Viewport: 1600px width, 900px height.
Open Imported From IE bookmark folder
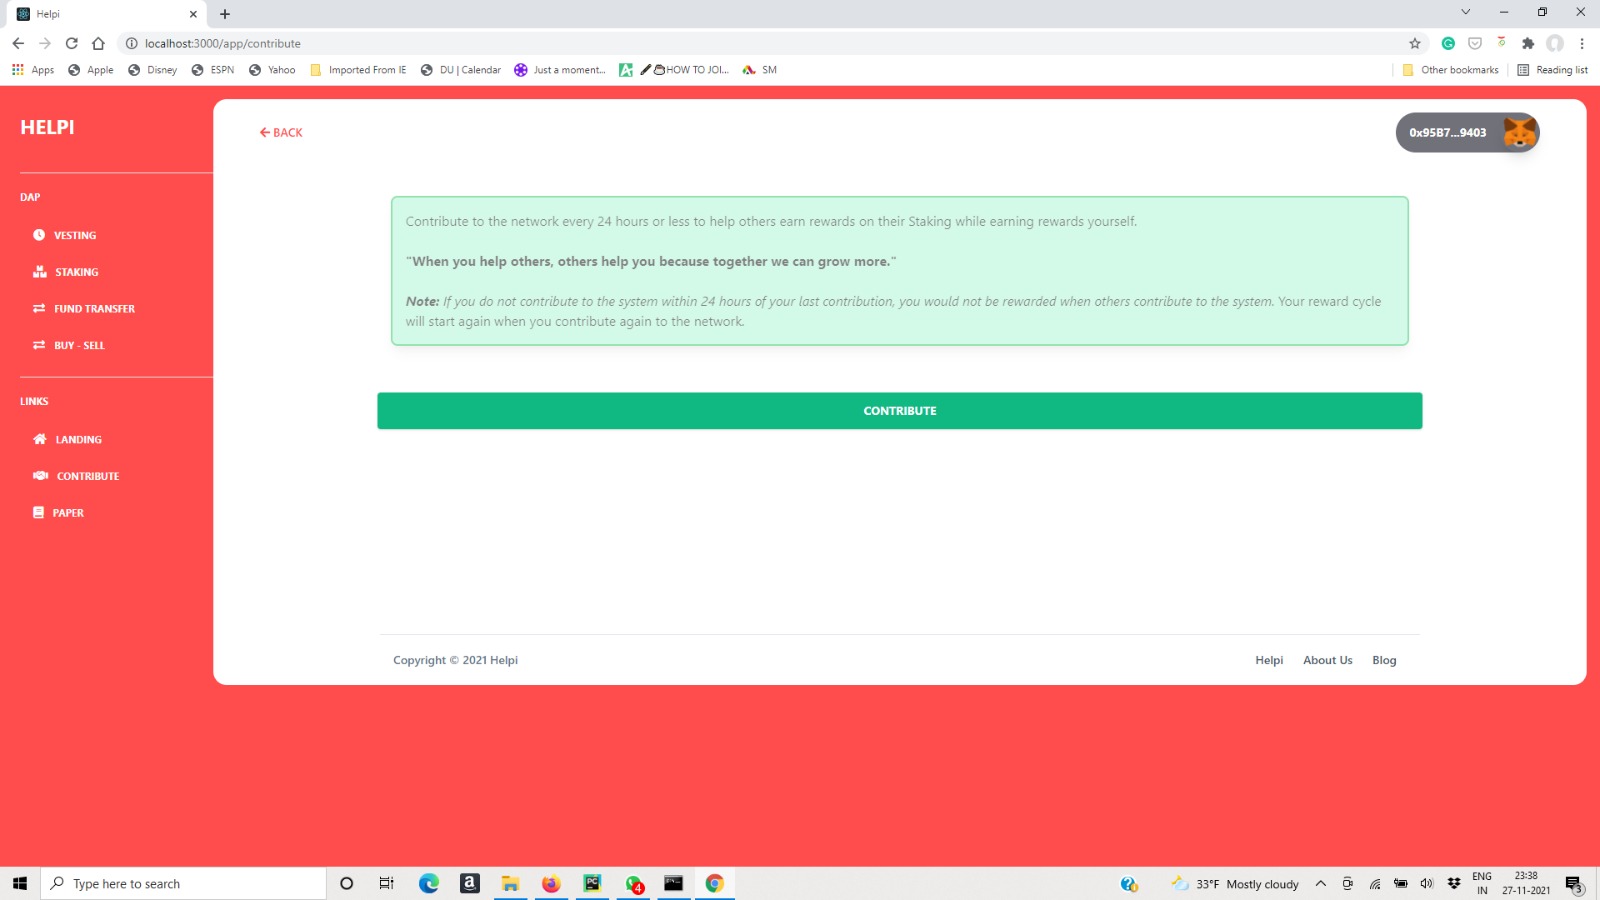click(358, 70)
